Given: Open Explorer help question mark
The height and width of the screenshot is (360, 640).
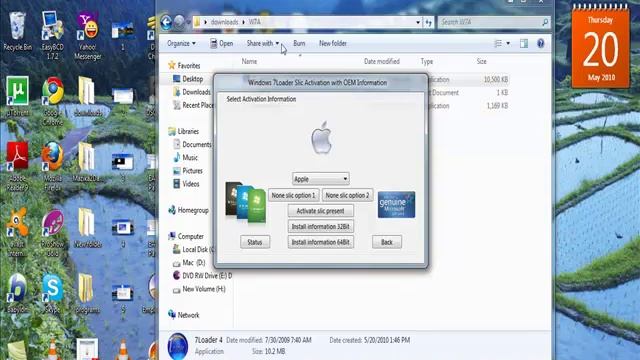Looking at the screenshot, I should click(540, 43).
